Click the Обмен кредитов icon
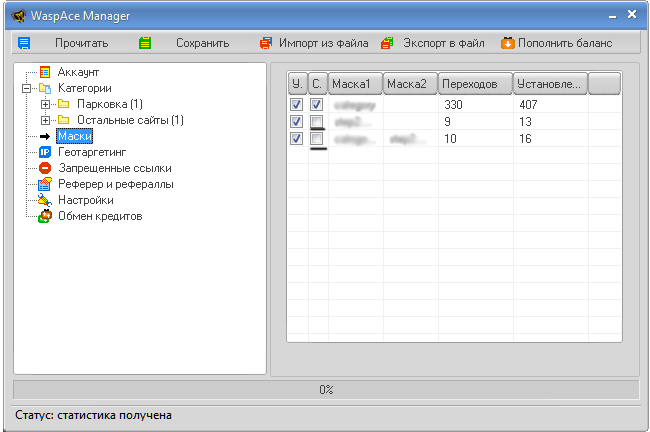 pos(44,216)
